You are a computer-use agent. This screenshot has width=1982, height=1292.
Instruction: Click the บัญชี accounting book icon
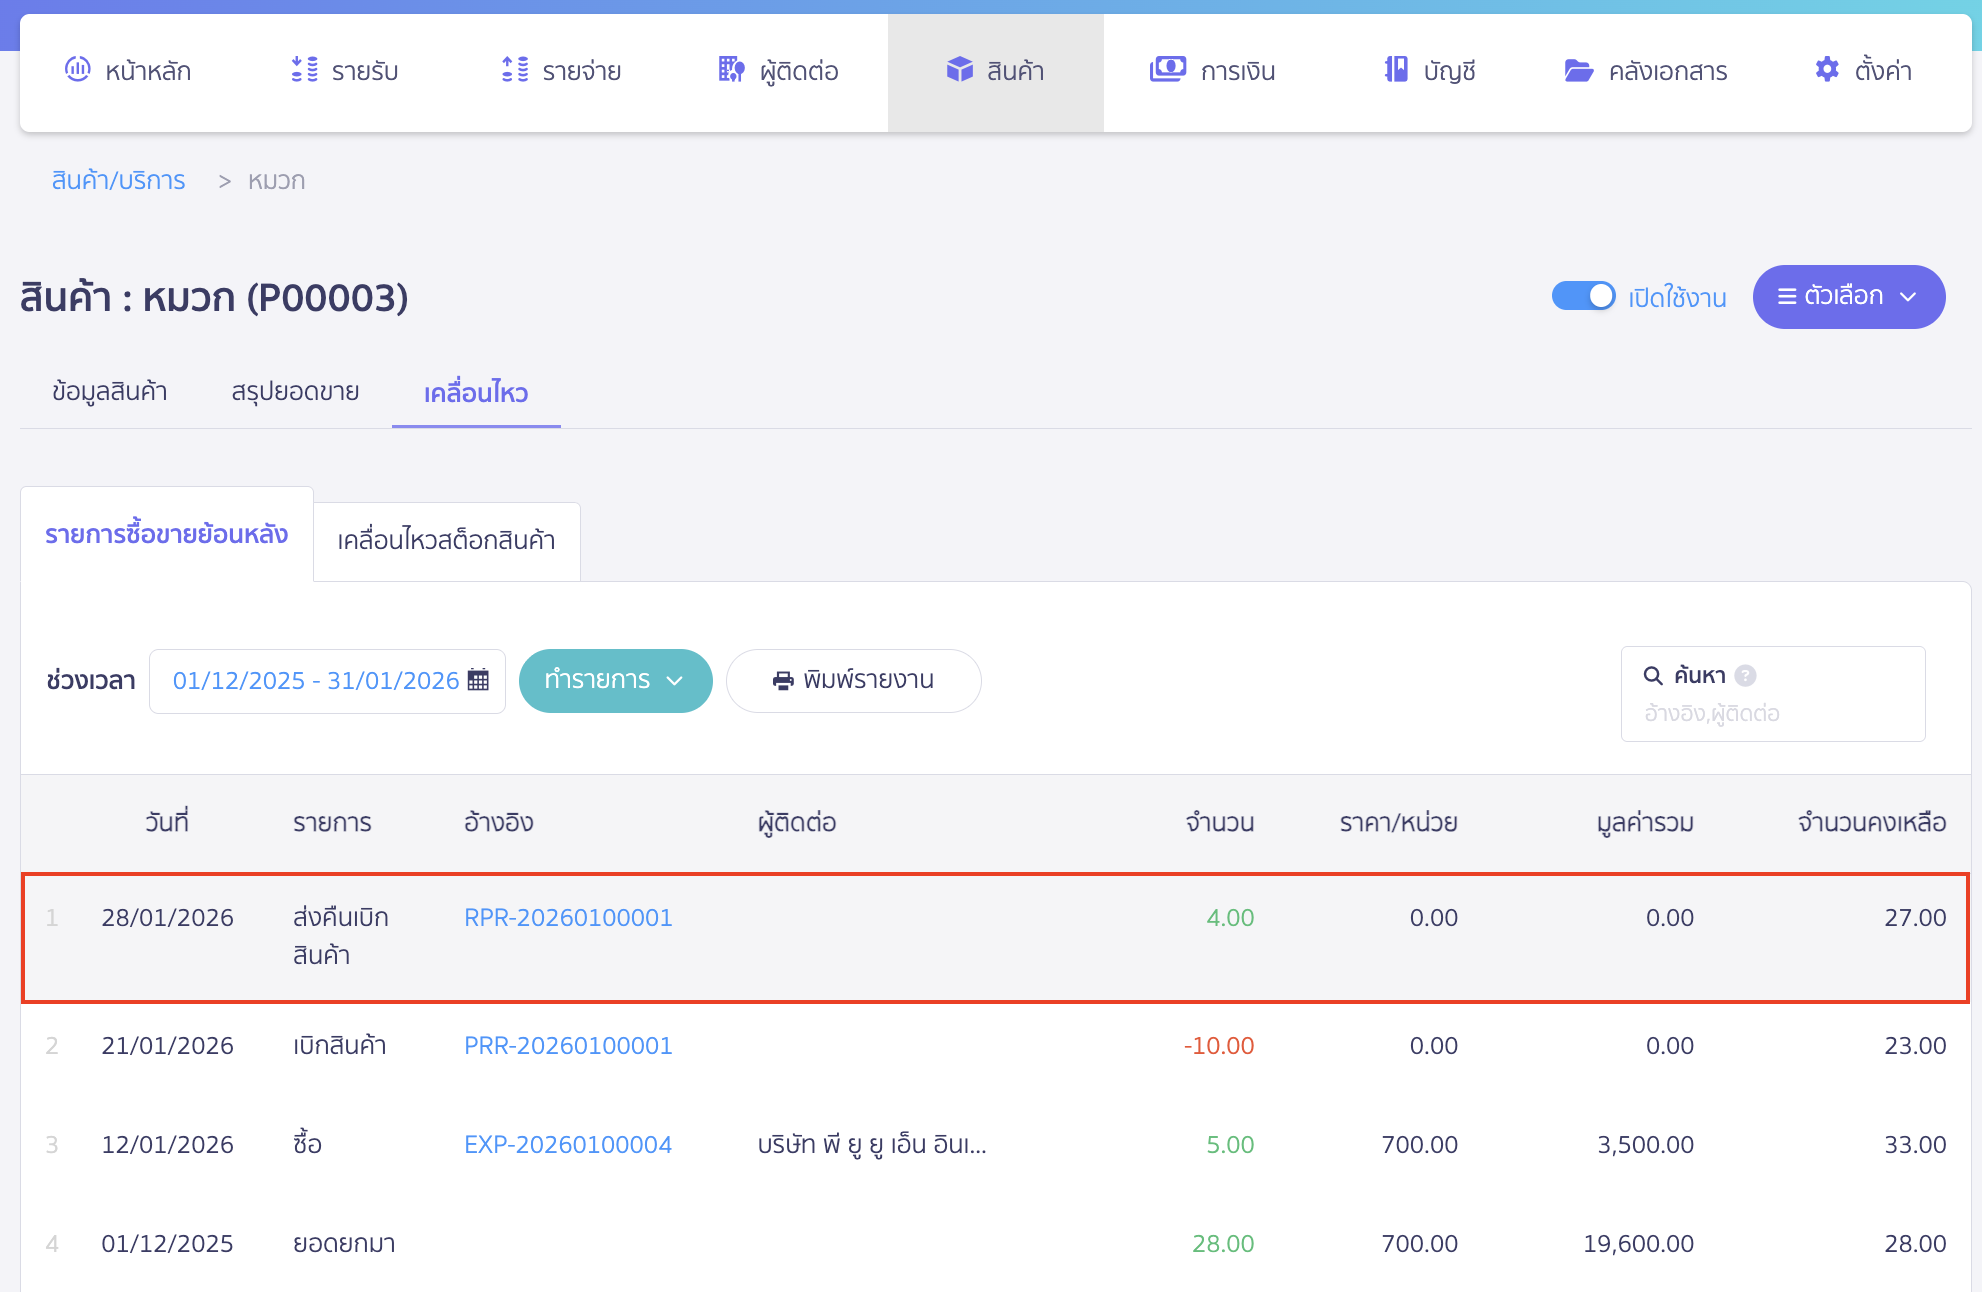(1395, 70)
